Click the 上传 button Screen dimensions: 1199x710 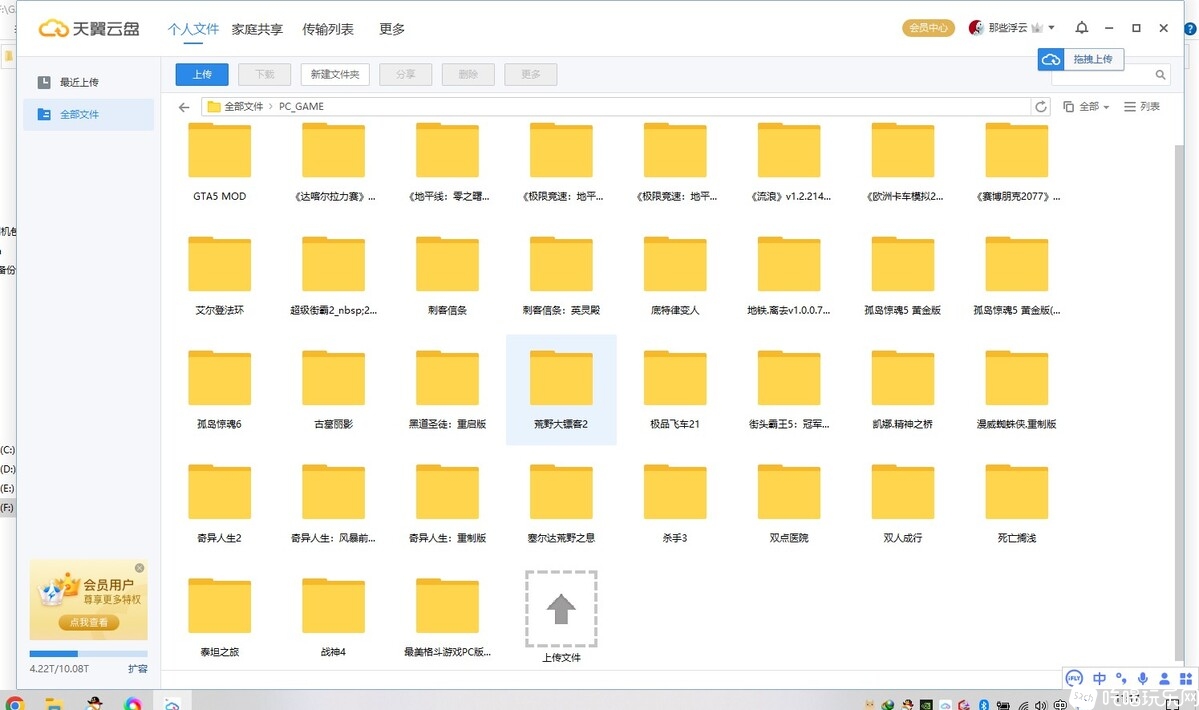point(202,74)
